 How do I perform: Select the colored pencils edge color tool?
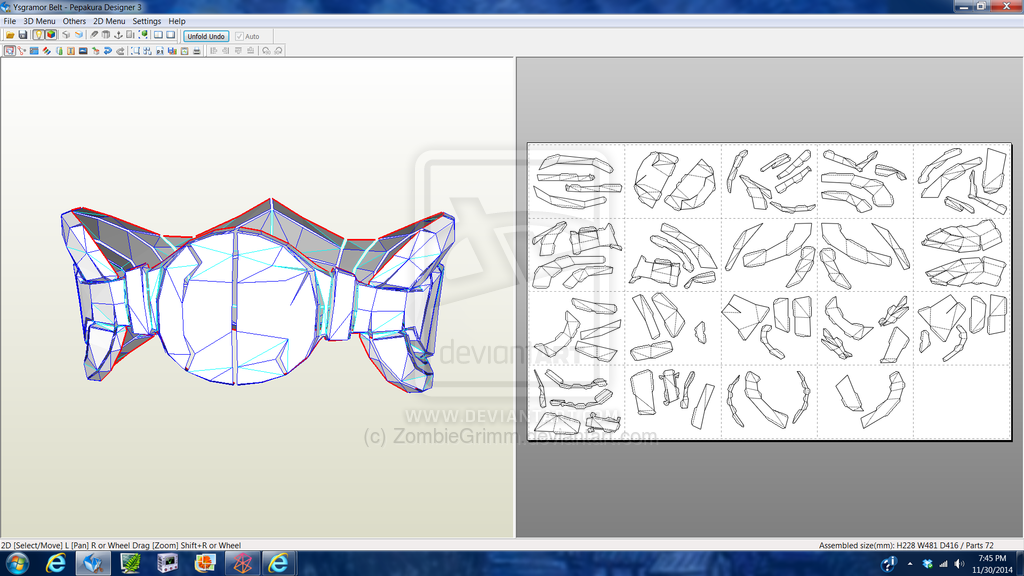point(46,50)
